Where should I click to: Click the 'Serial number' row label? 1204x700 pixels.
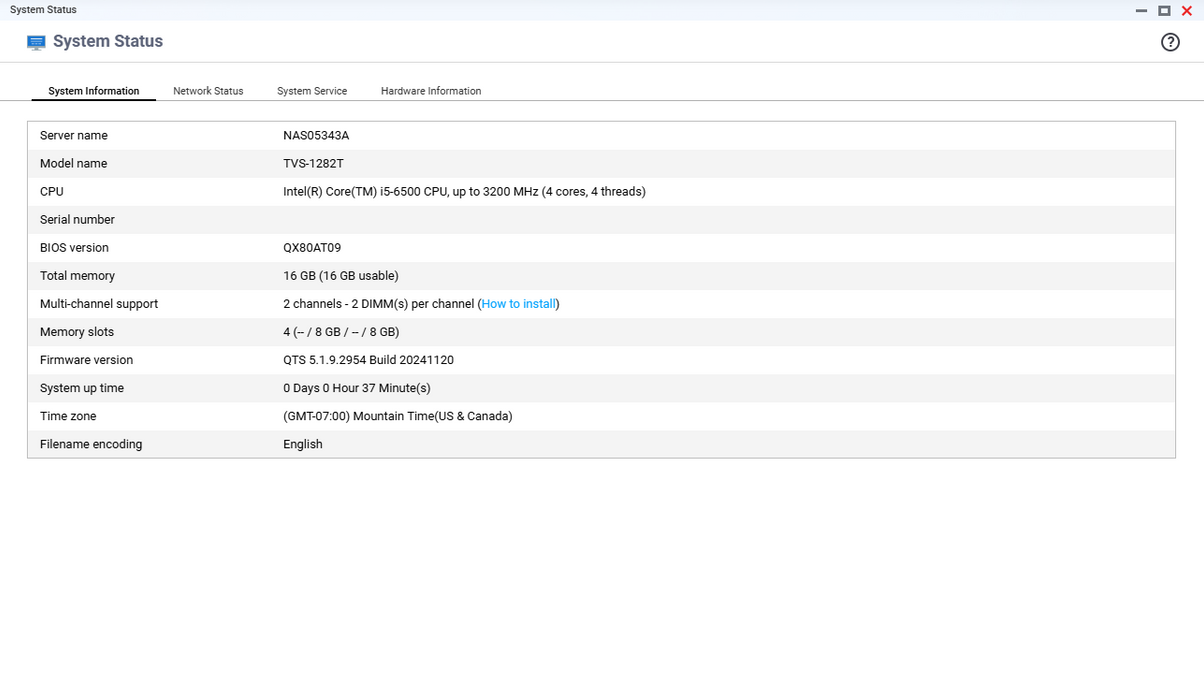pos(77,220)
